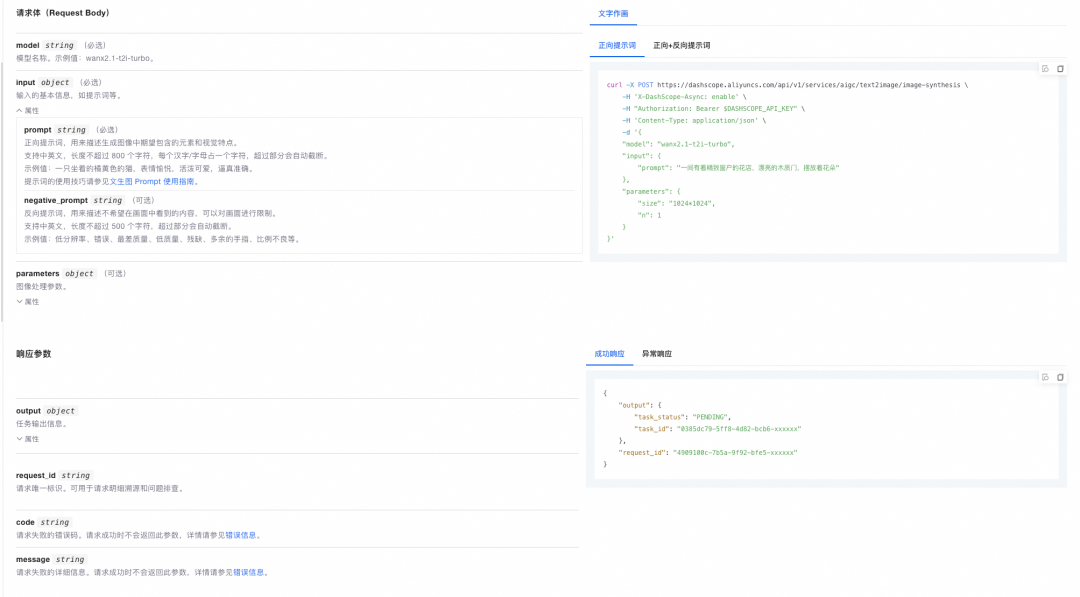Click the 响应参数 heading

(34, 354)
